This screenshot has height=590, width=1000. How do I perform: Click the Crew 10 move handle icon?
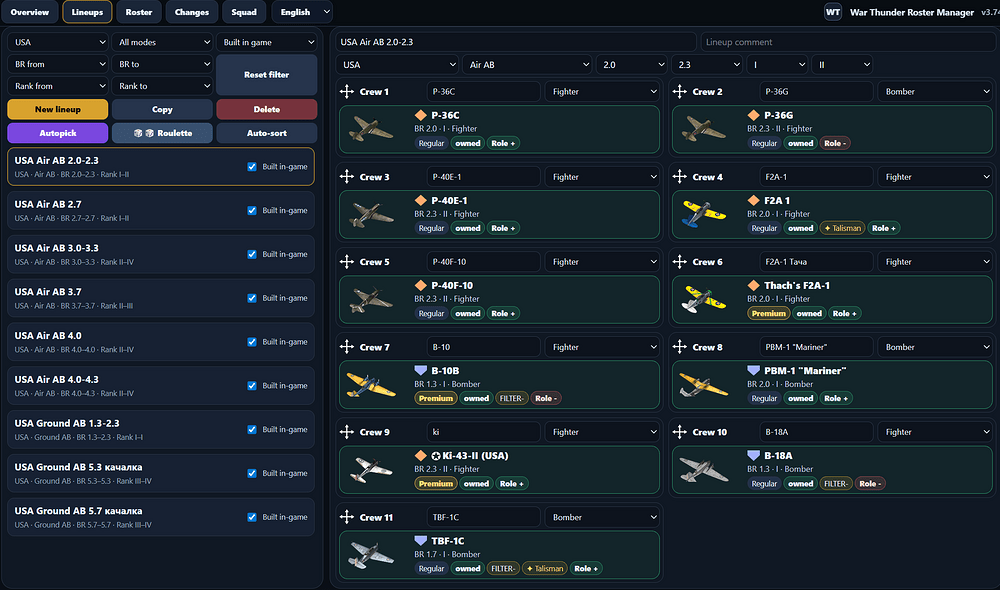(680, 432)
